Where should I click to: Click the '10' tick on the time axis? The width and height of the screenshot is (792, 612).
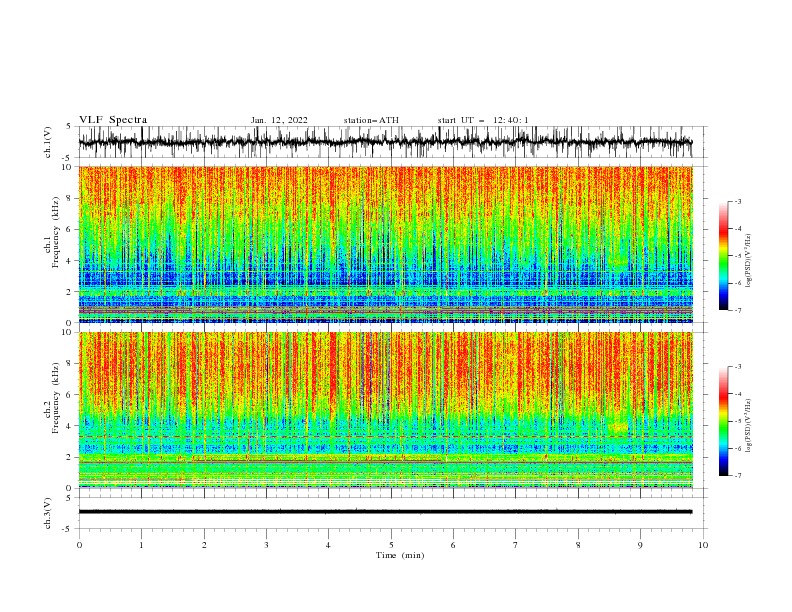(703, 545)
